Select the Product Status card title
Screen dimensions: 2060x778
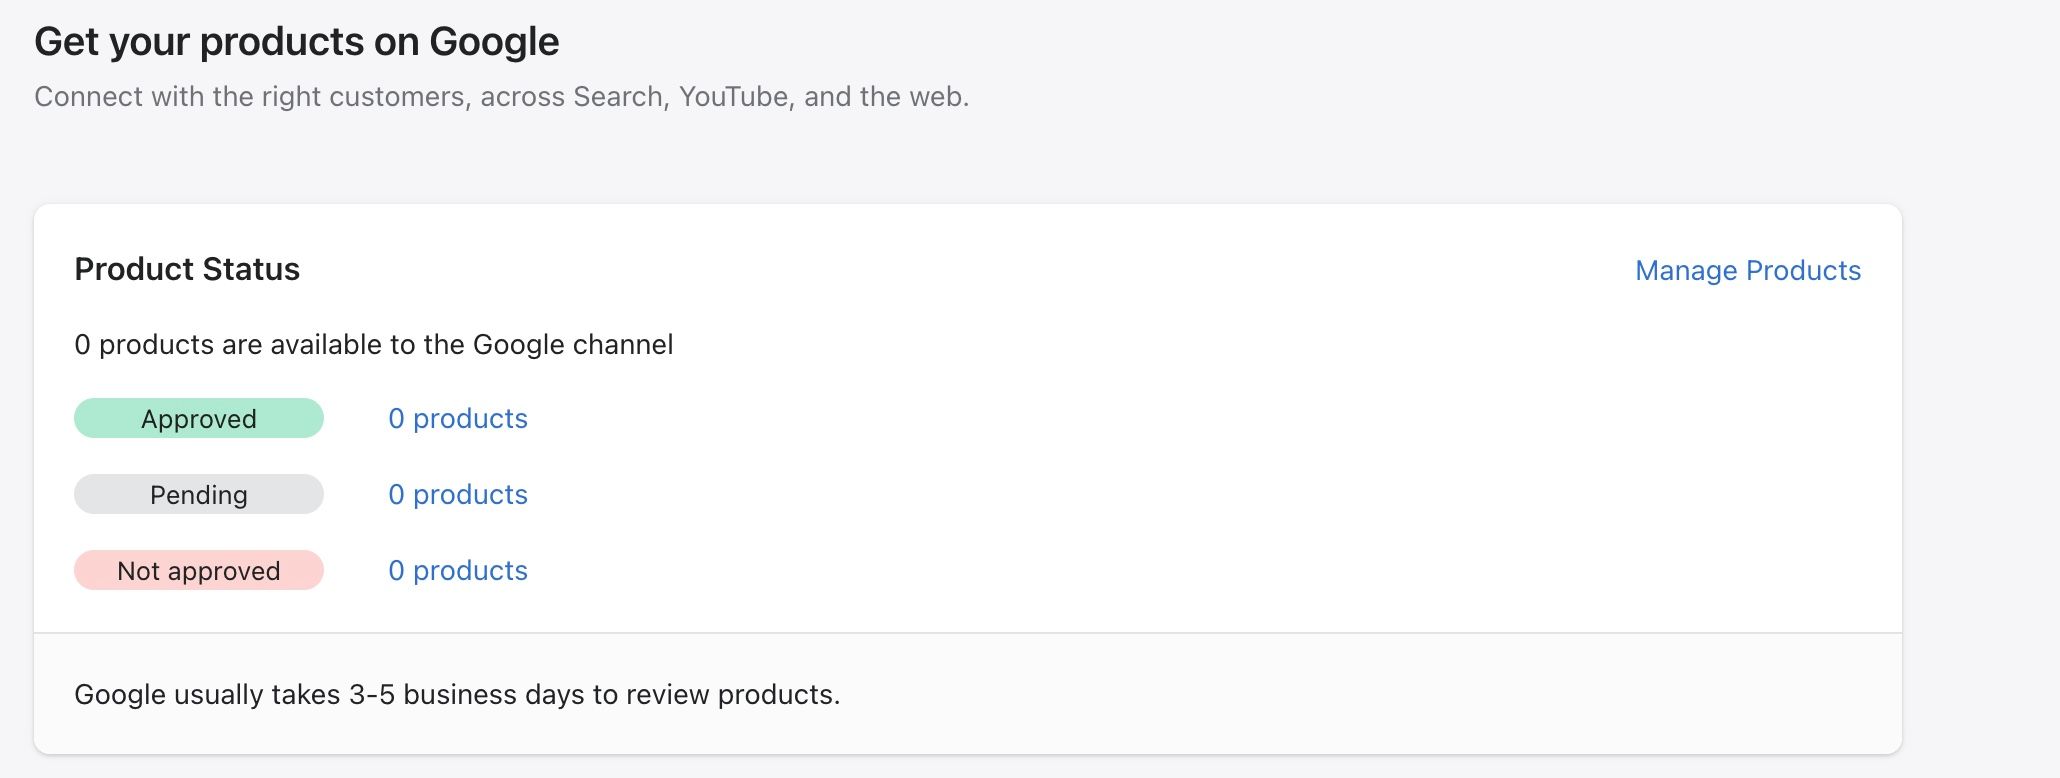[187, 269]
